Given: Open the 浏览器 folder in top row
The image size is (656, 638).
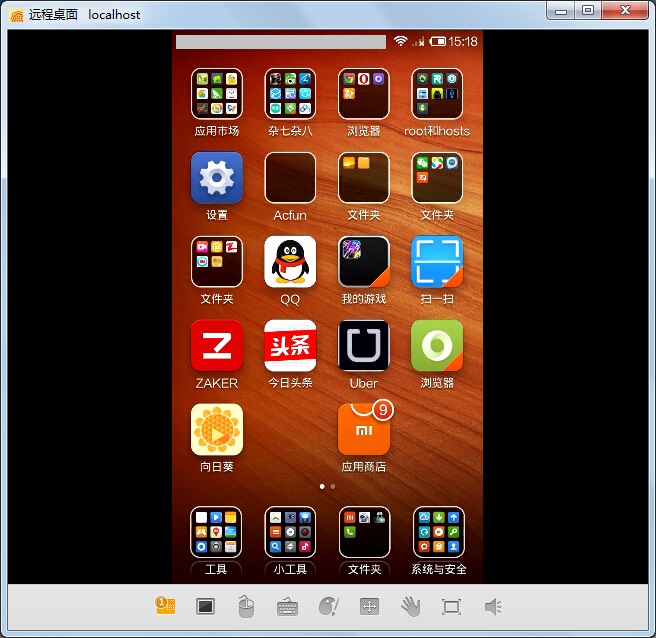Looking at the screenshot, I should pos(364,94).
